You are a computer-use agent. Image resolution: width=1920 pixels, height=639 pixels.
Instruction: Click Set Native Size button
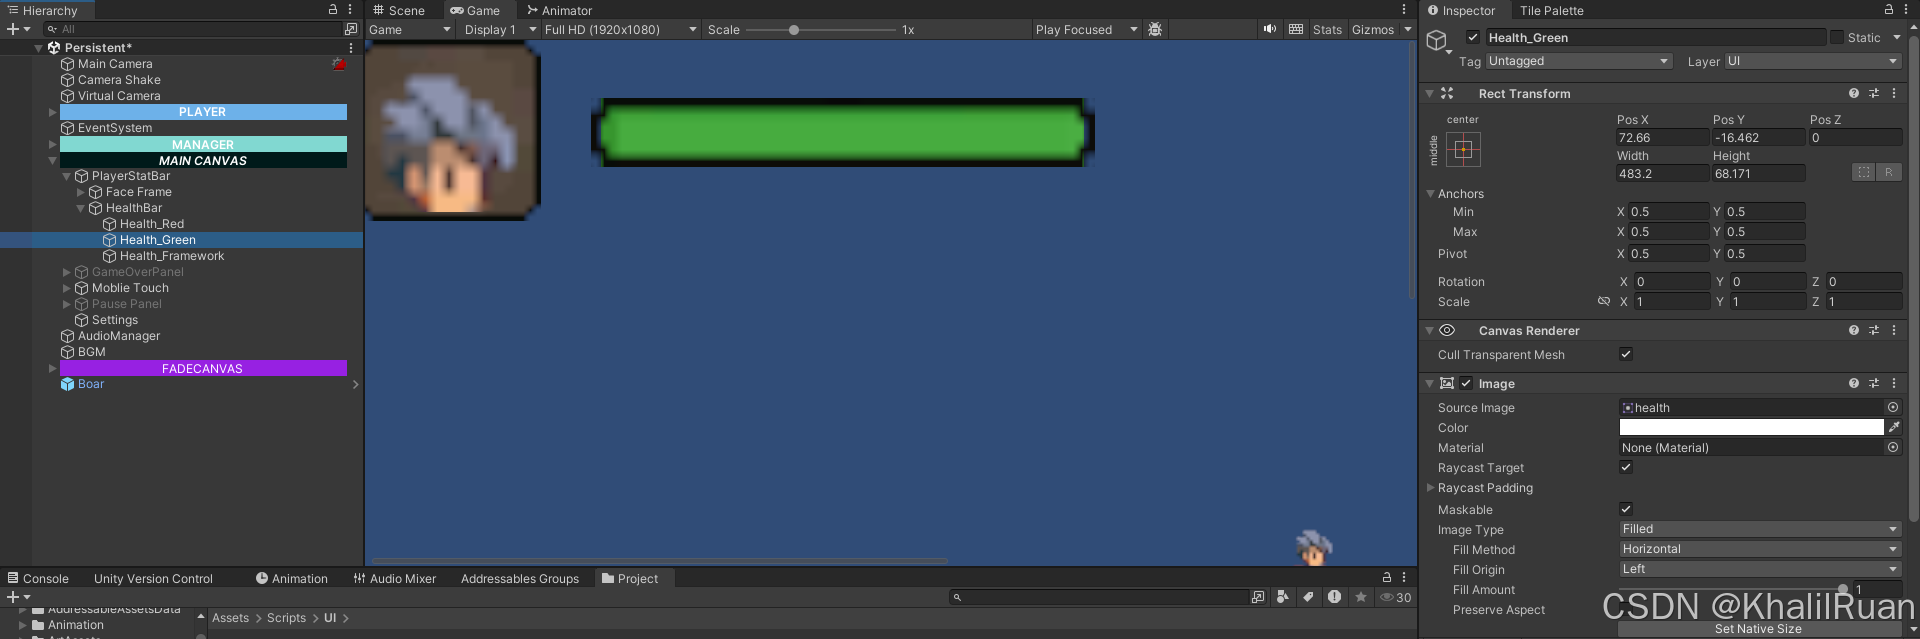[1758, 629]
